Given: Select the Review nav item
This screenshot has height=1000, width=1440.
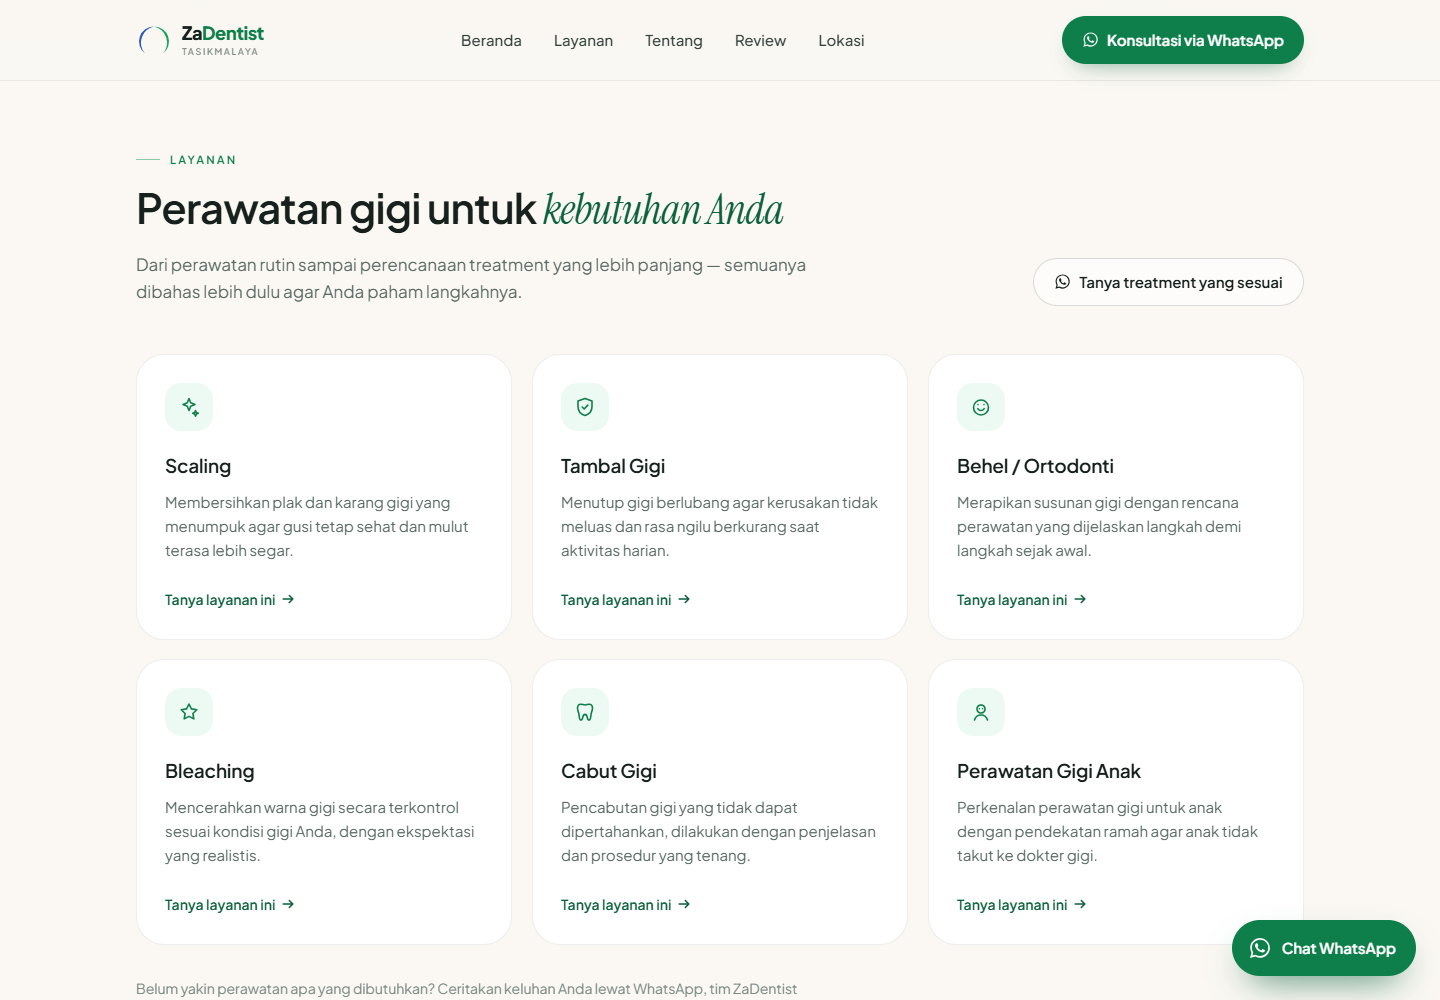Looking at the screenshot, I should 760,41.
